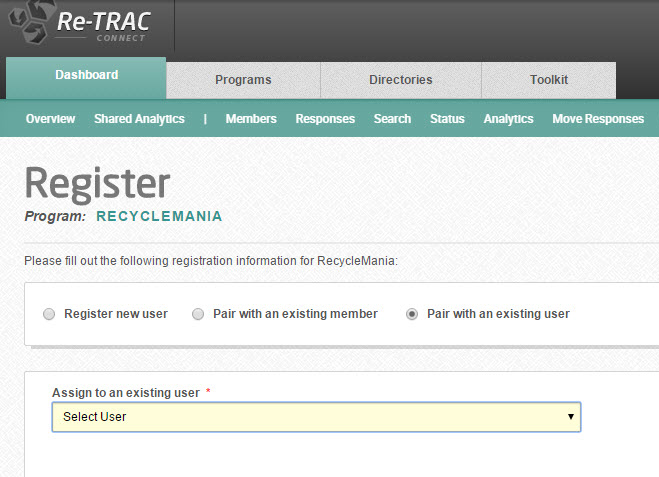Switch to the Programs tab
The image size is (659, 477).
pos(243,80)
